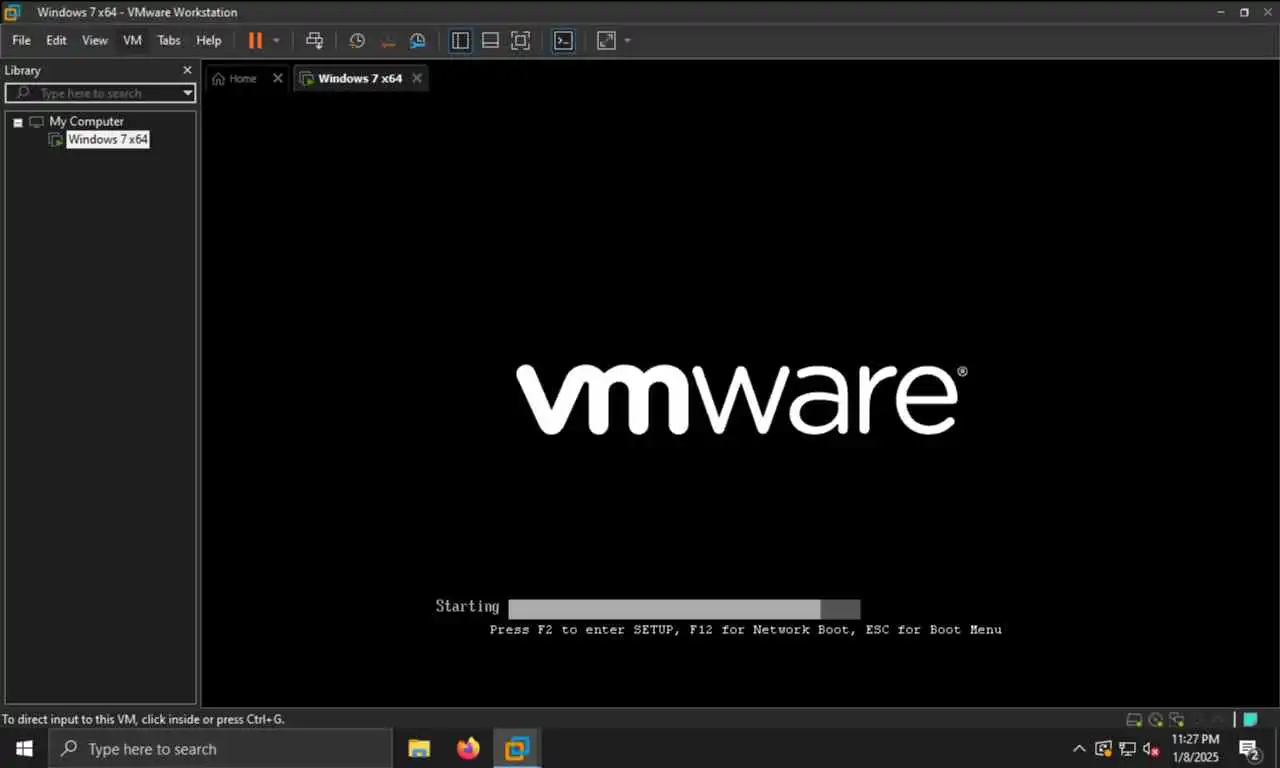
Task: Toggle the thumbnail bar view icon
Action: click(x=490, y=41)
